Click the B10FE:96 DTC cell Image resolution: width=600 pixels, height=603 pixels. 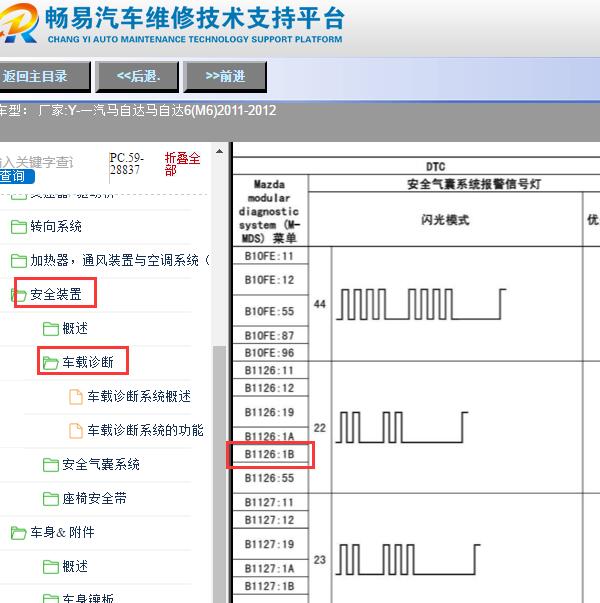click(x=270, y=353)
